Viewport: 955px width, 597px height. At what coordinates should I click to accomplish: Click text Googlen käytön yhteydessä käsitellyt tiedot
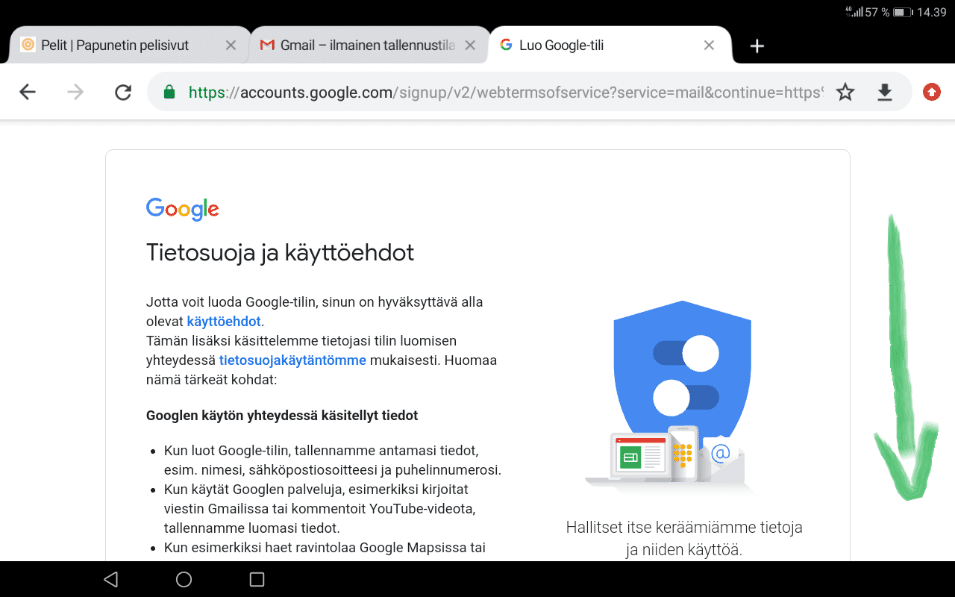[281, 415]
